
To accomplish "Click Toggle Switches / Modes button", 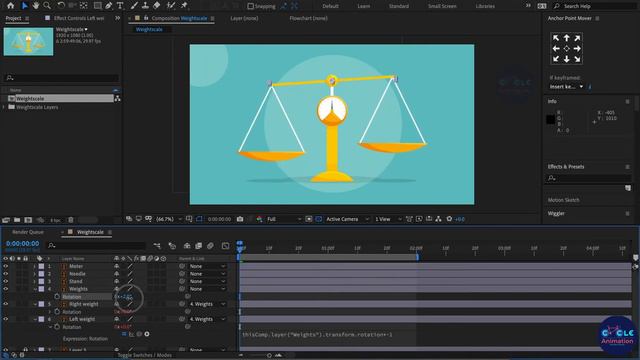I will [144, 355].
